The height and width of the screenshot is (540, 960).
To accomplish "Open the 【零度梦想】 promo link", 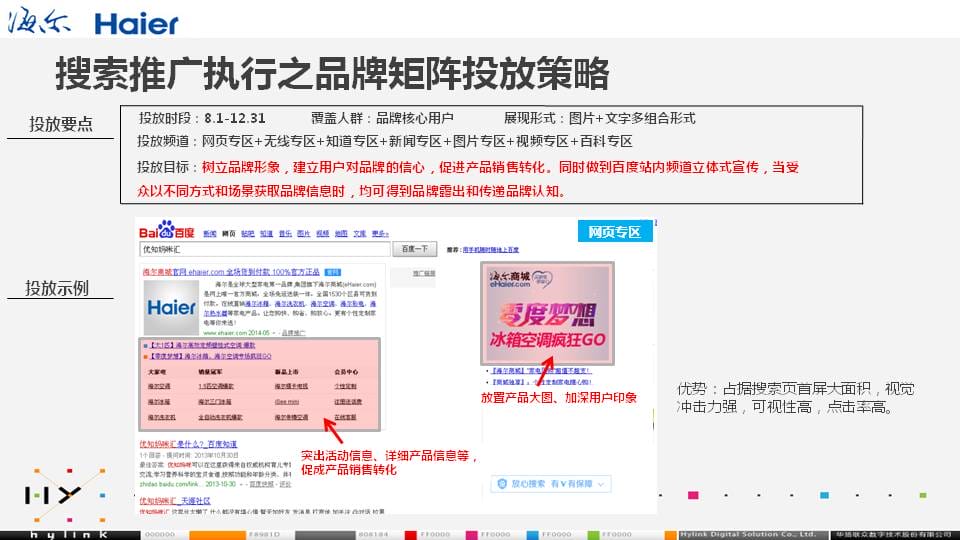I will coord(211,356).
